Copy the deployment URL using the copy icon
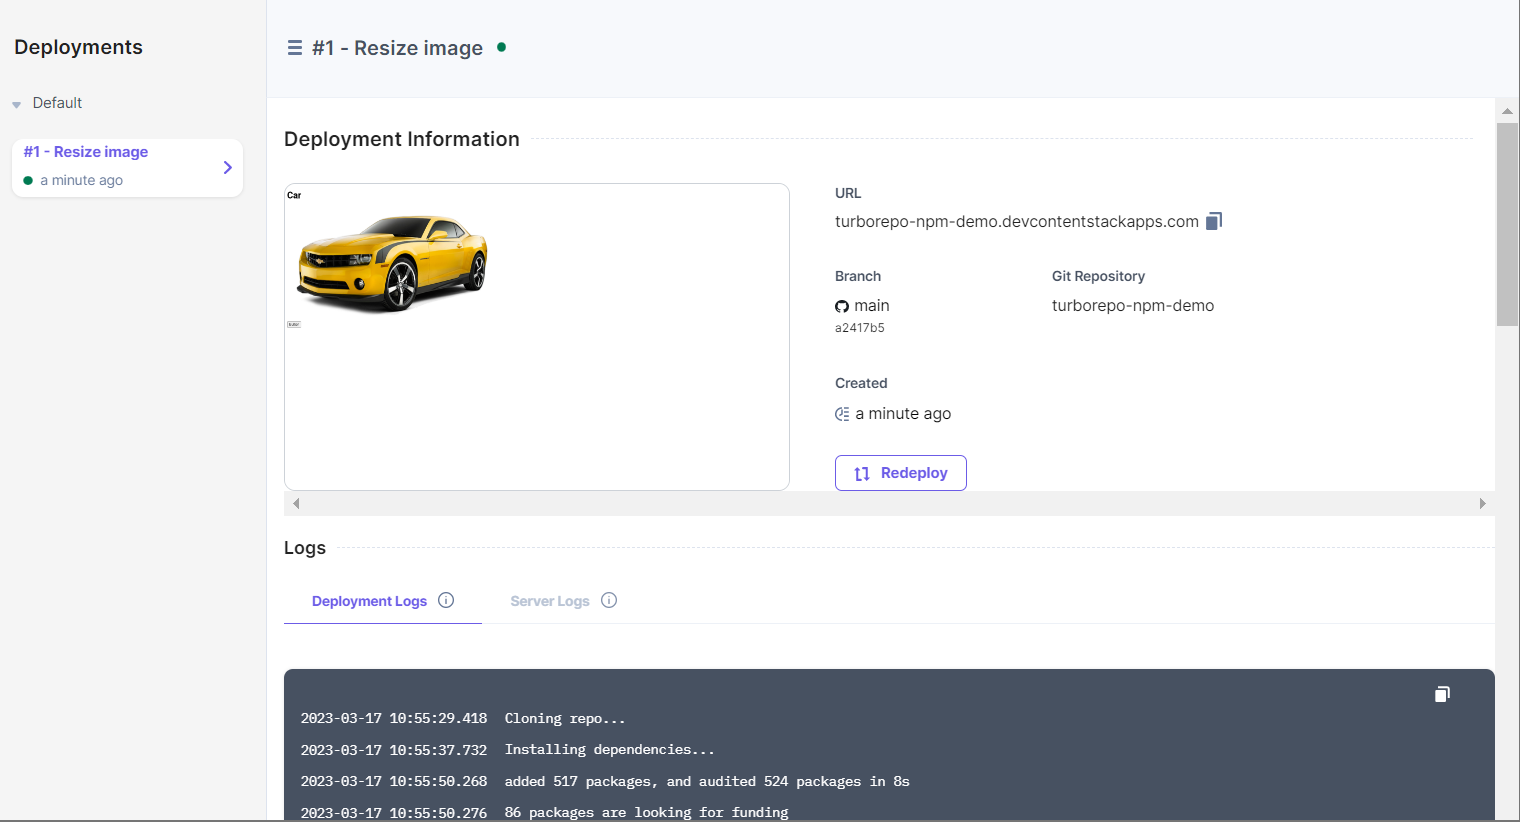This screenshot has height=822, width=1520. (x=1212, y=220)
